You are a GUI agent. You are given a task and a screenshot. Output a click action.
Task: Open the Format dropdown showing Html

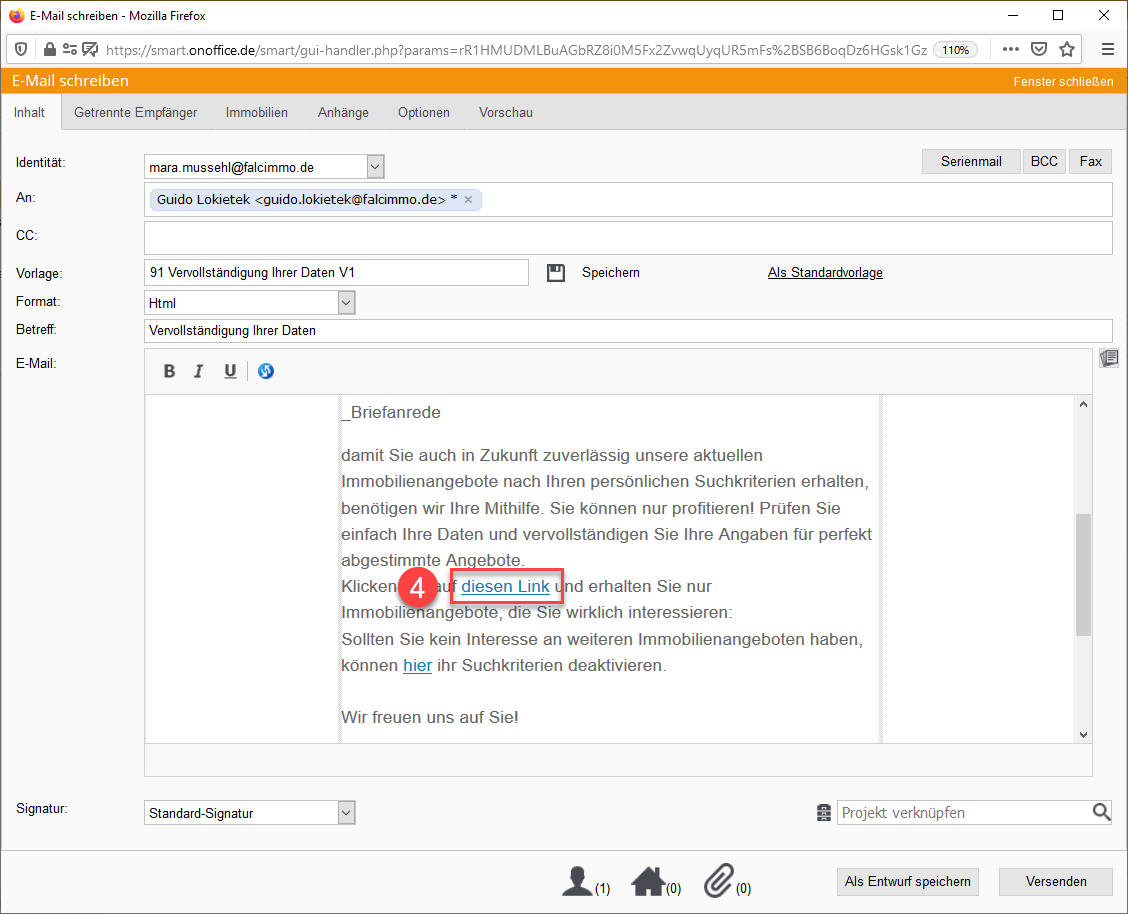pos(346,302)
